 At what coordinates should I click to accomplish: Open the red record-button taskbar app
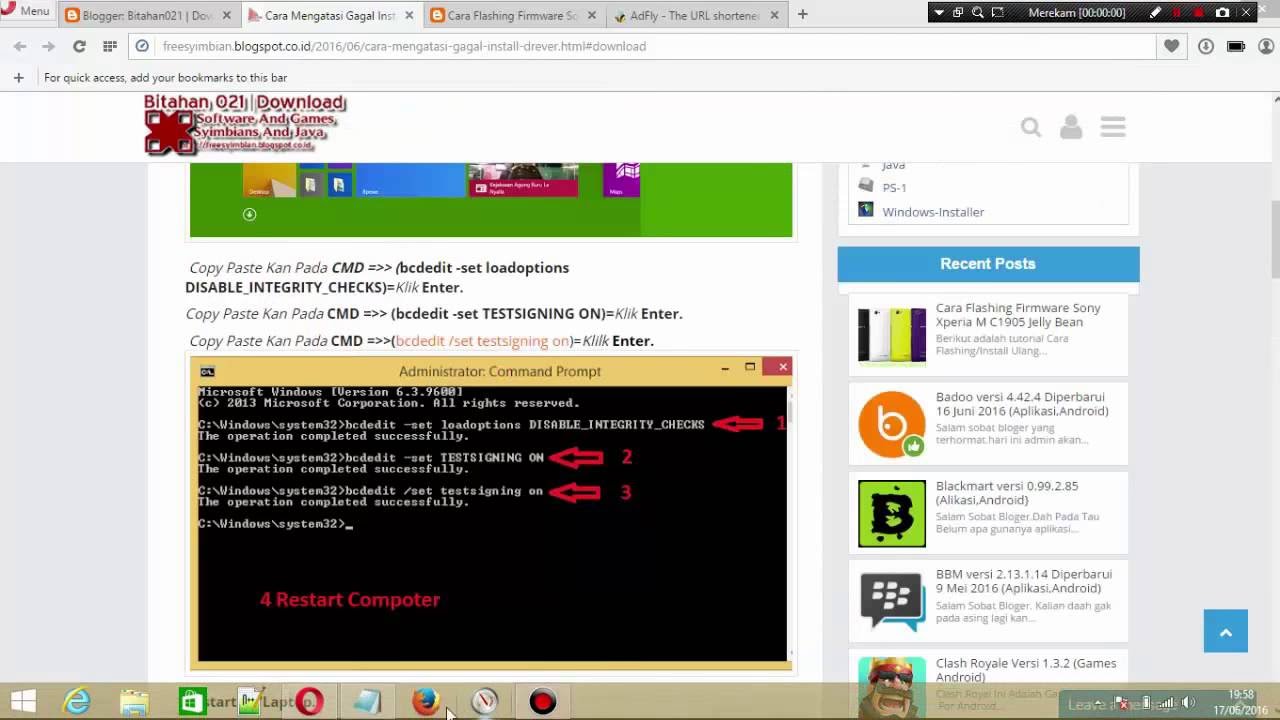click(543, 702)
